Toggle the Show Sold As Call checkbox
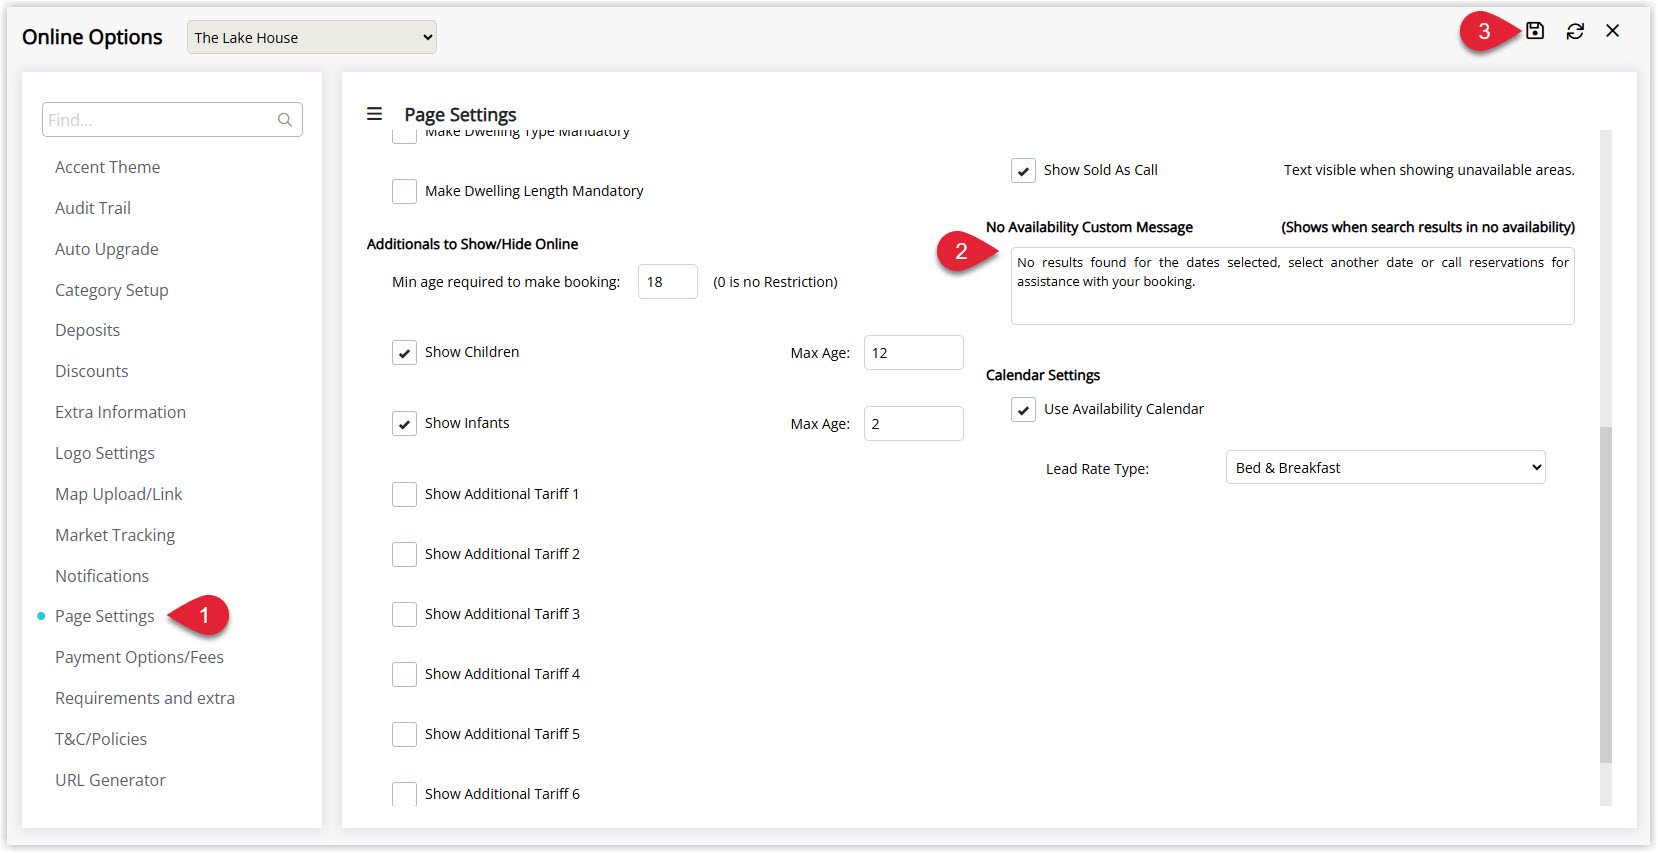Viewport: 1658px width, 853px height. click(1023, 170)
